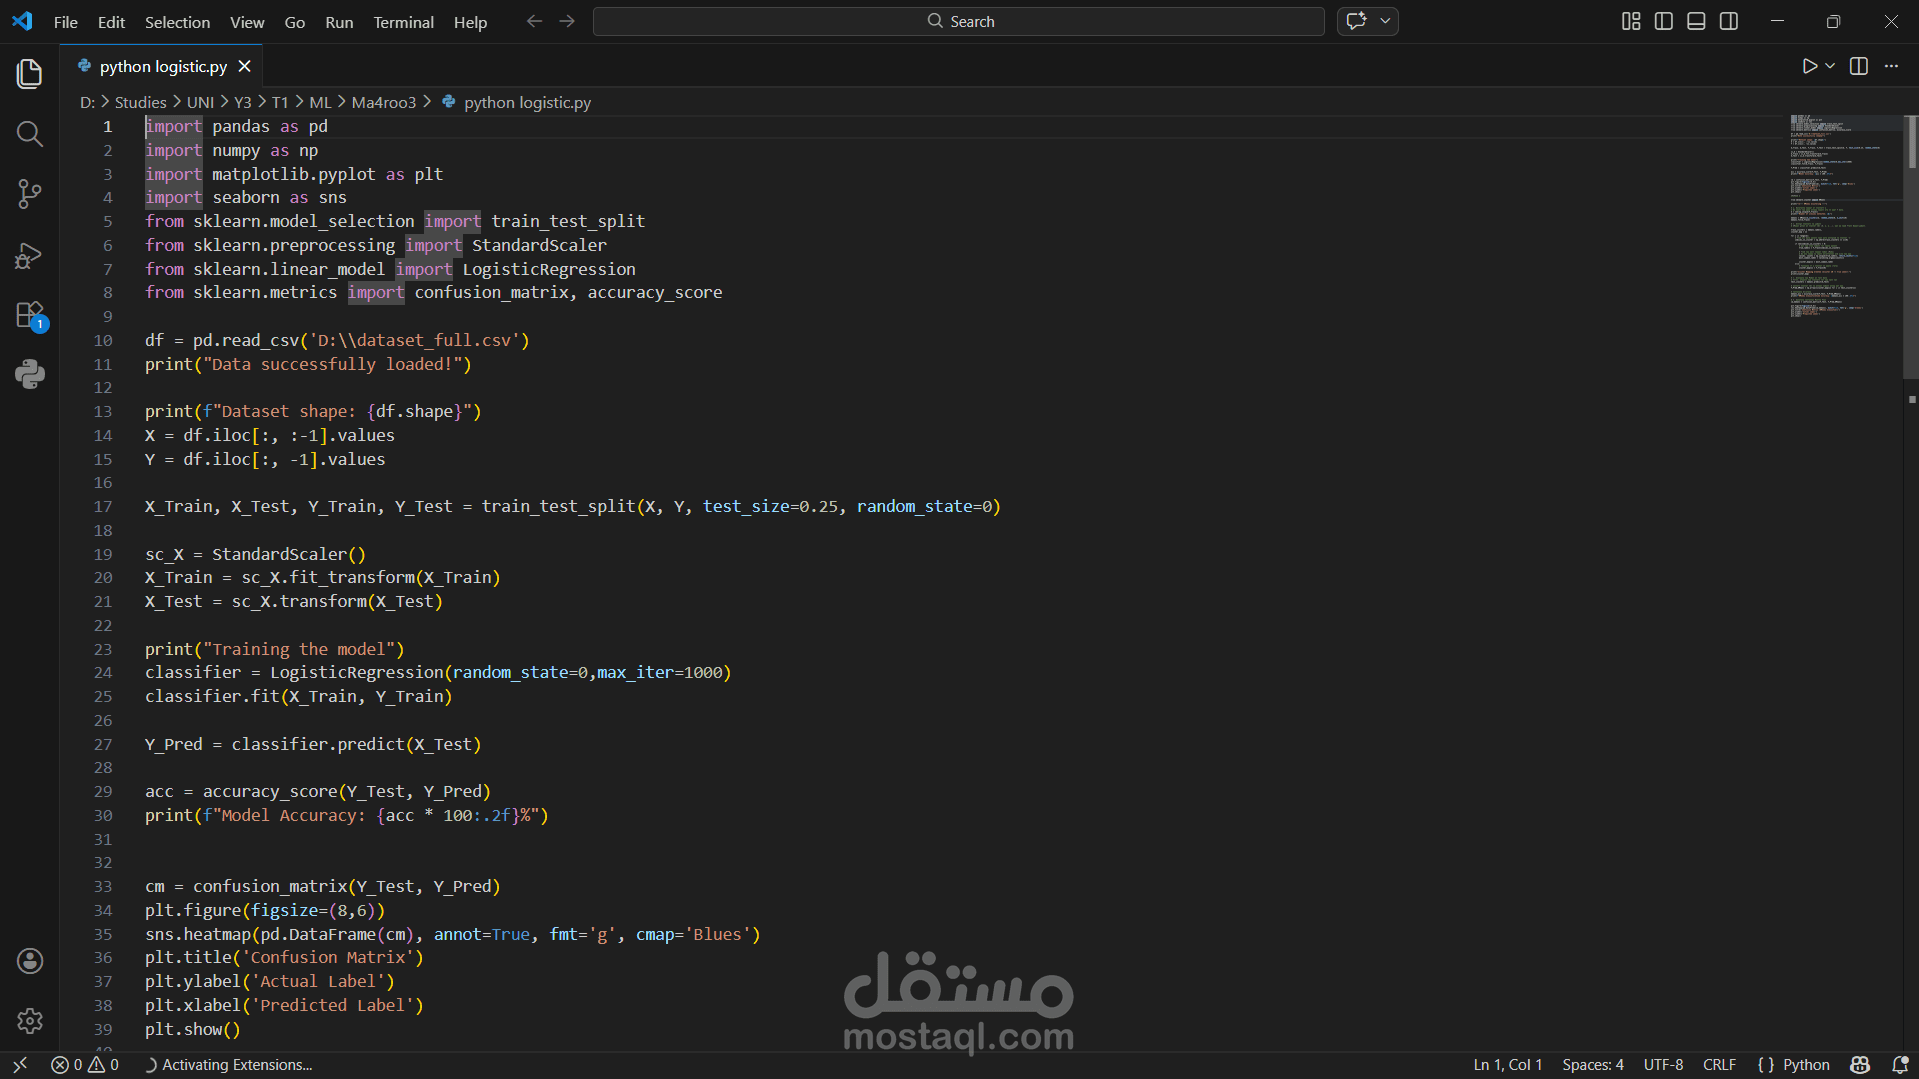Click the Y3 breadcrumb folder
Screen dimensions: 1919x1079
tap(243, 102)
